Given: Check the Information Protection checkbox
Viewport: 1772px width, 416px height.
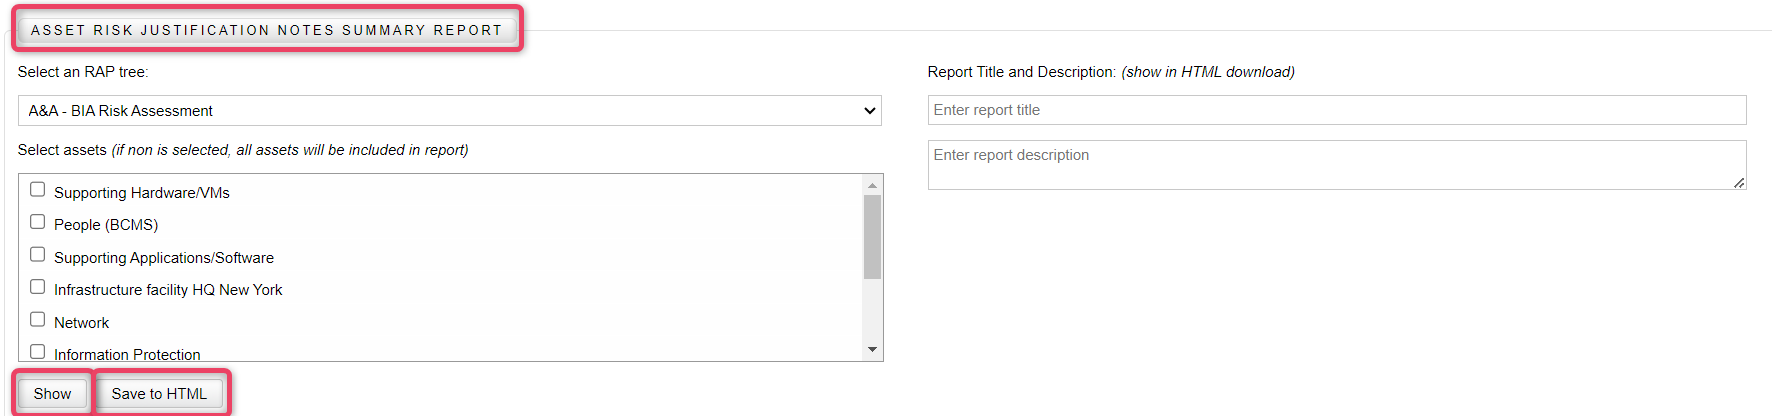Looking at the screenshot, I should (38, 351).
